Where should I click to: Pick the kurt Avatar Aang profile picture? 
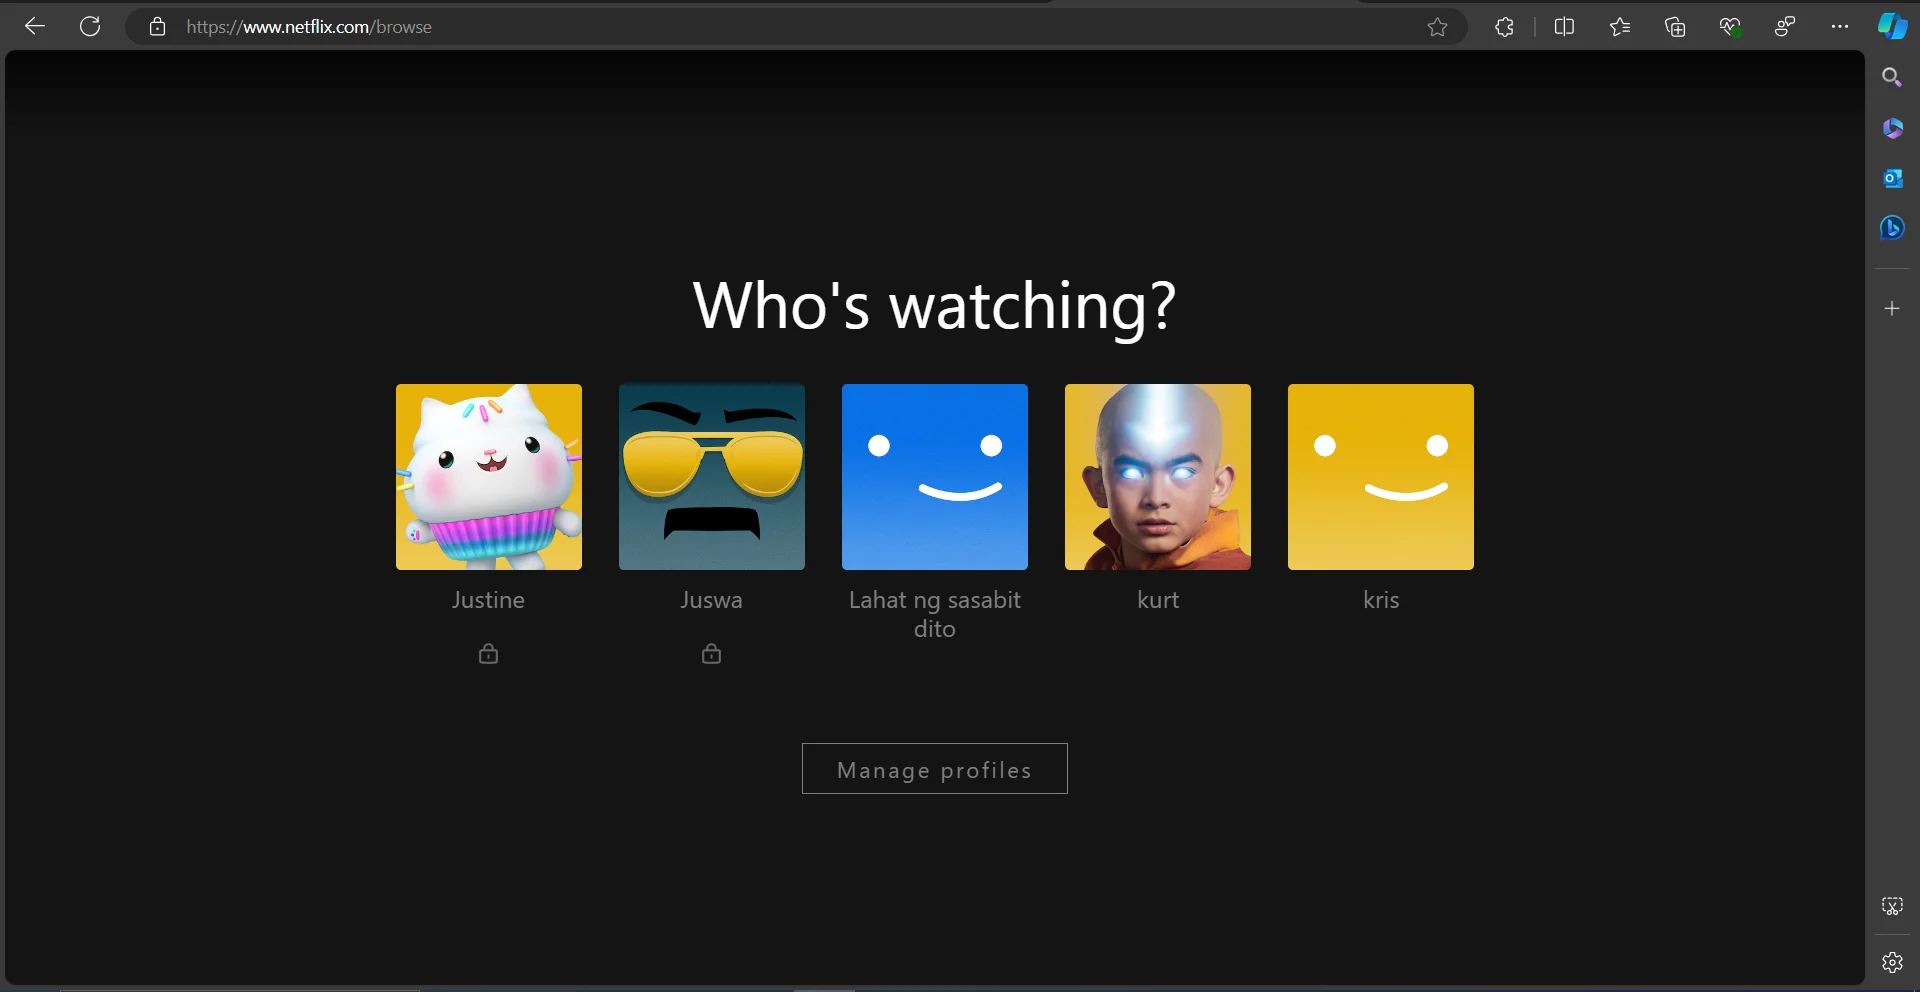[1157, 477]
